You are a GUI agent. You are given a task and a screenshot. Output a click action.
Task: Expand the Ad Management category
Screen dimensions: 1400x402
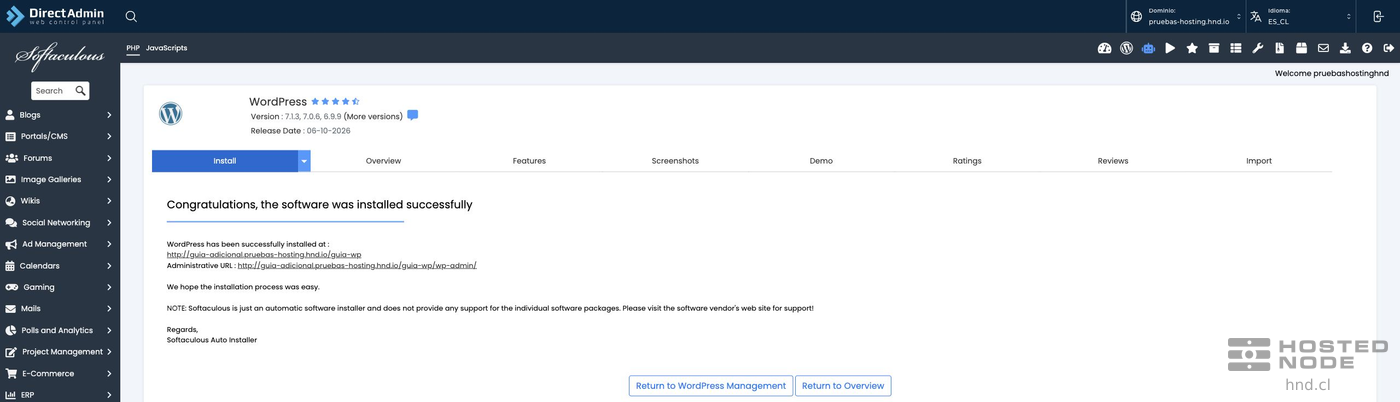[x=60, y=244]
